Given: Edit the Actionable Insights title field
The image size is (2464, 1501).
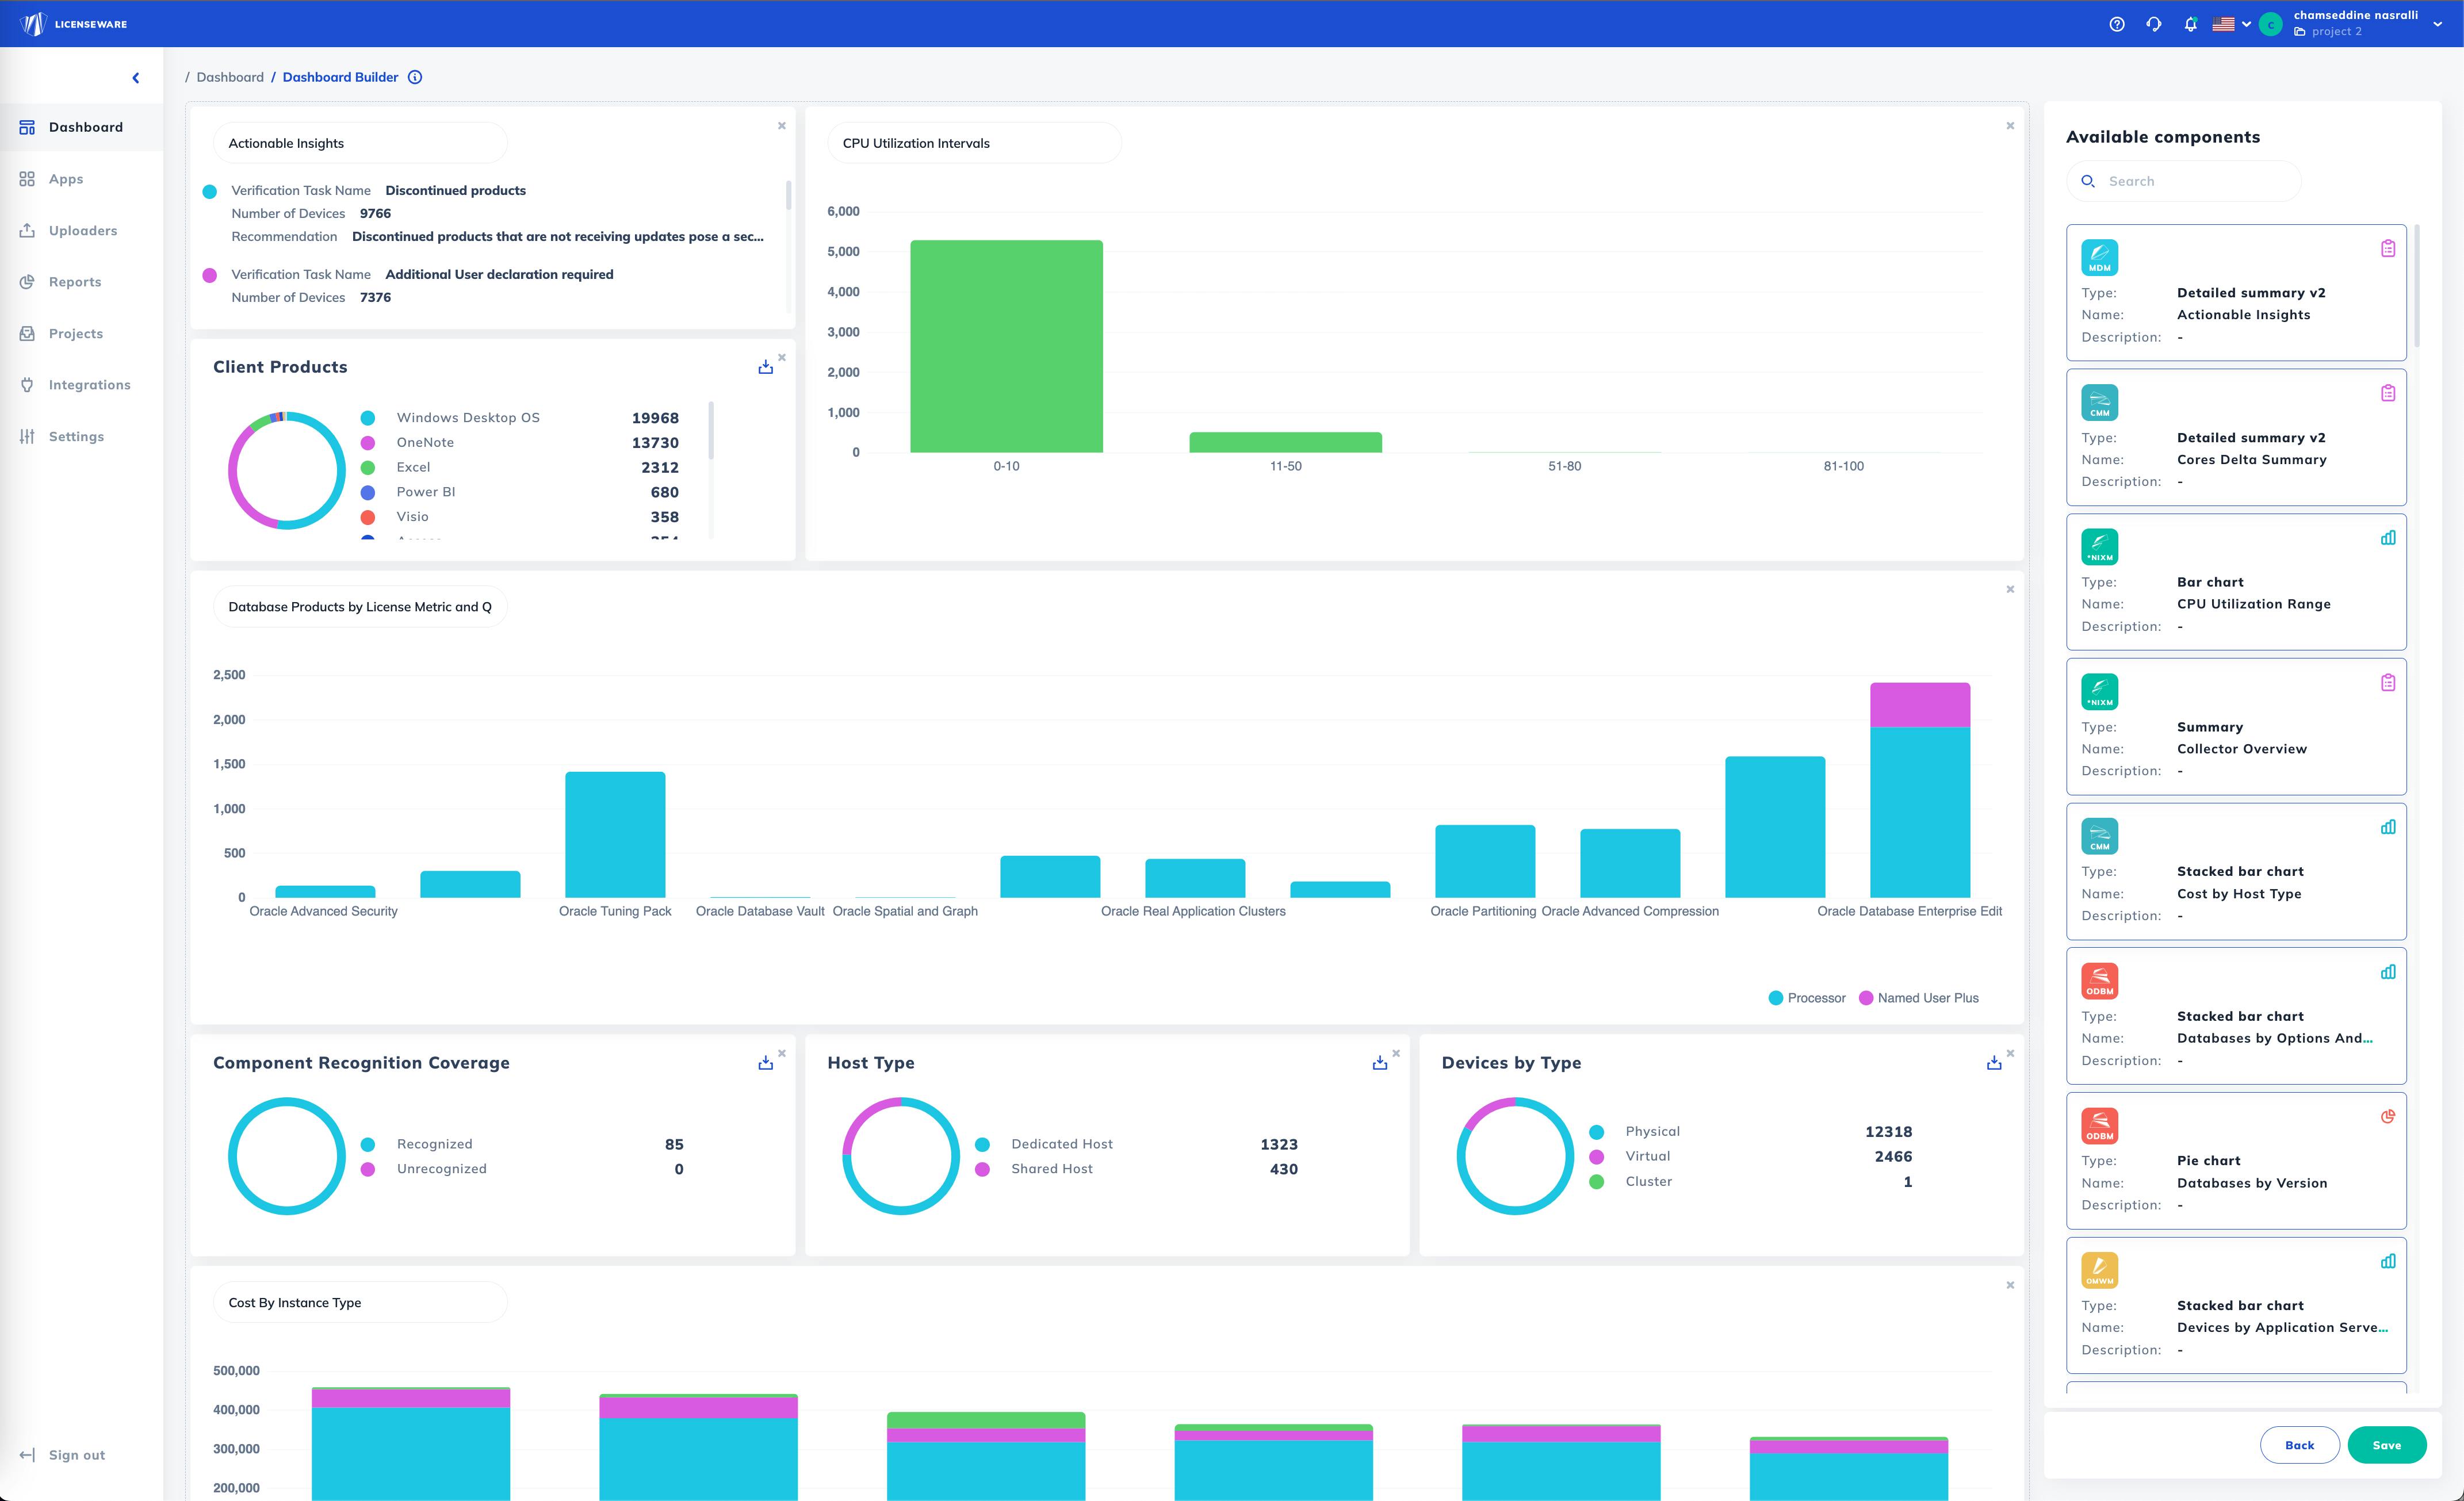Looking at the screenshot, I should pos(360,143).
